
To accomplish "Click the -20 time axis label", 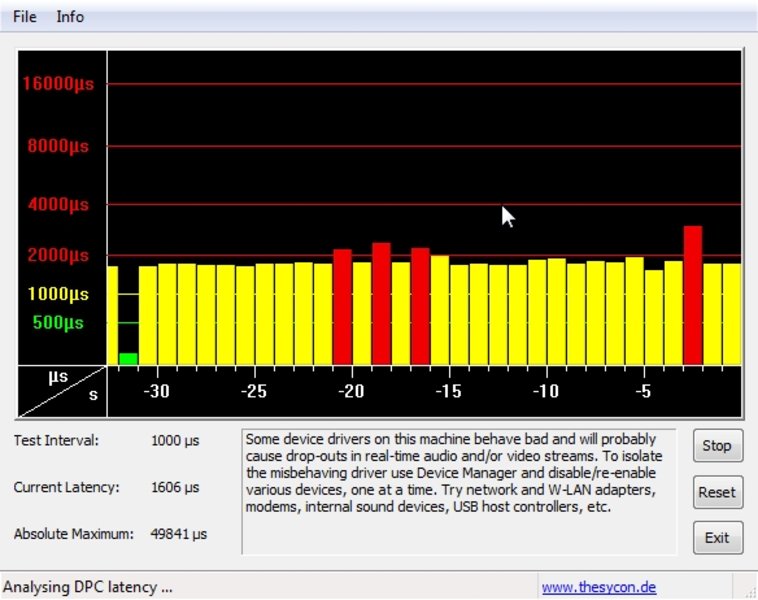I will click(x=351, y=391).
